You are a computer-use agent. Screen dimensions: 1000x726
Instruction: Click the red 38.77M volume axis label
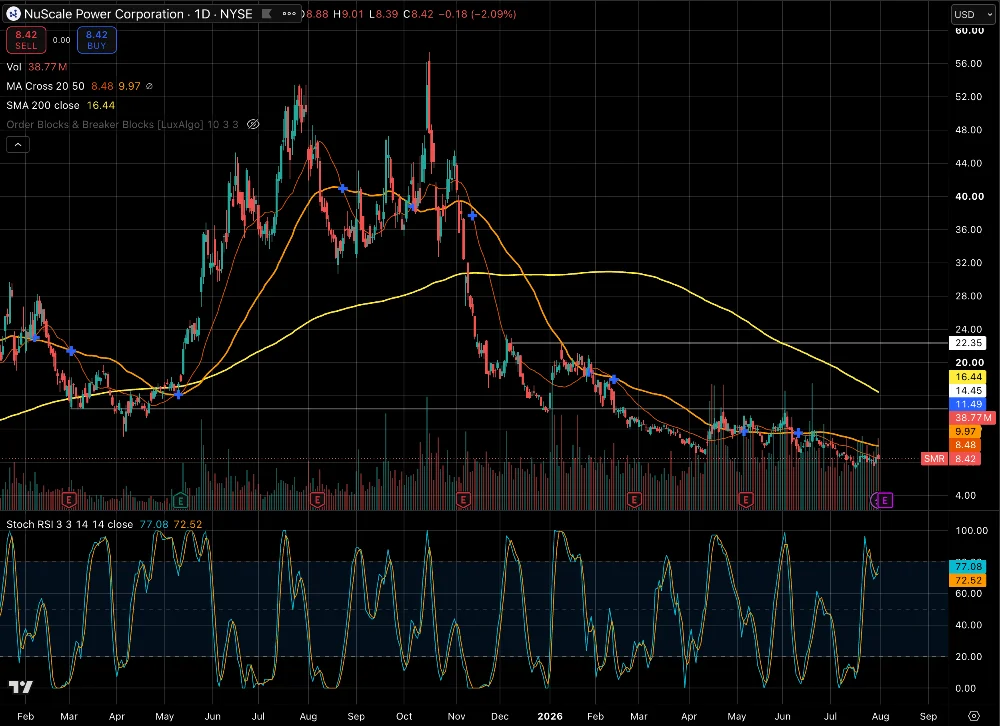[972, 418]
